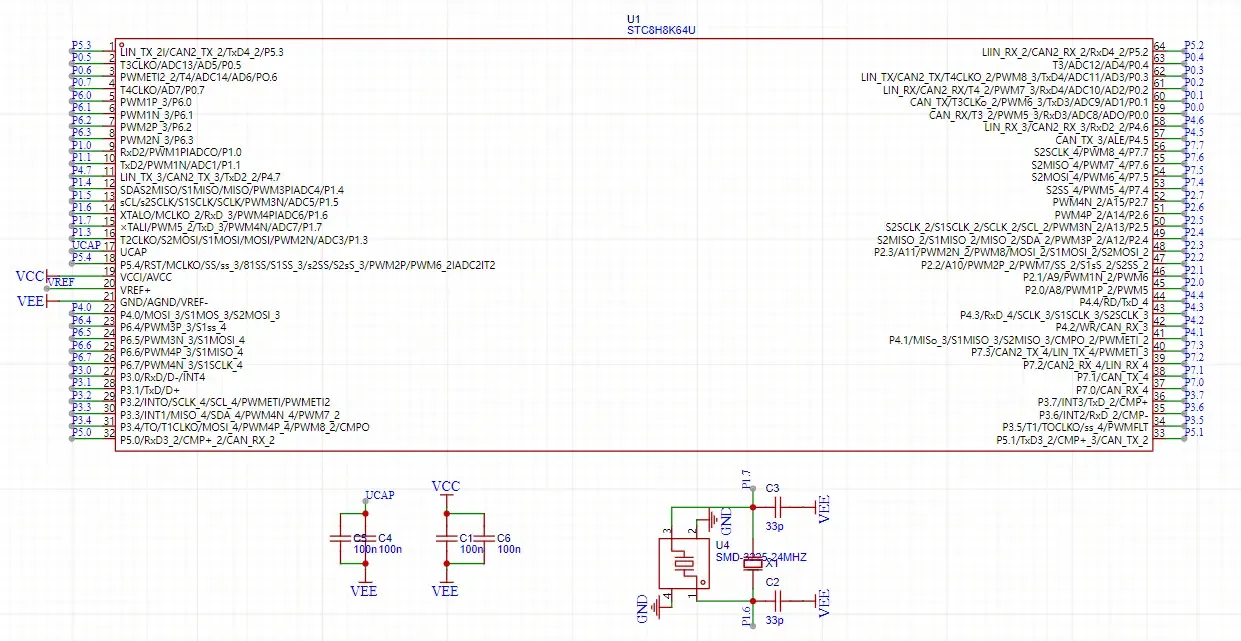Click the wire junction dot left of C2
The height and width of the screenshot is (641, 1241).
[x=753, y=601]
